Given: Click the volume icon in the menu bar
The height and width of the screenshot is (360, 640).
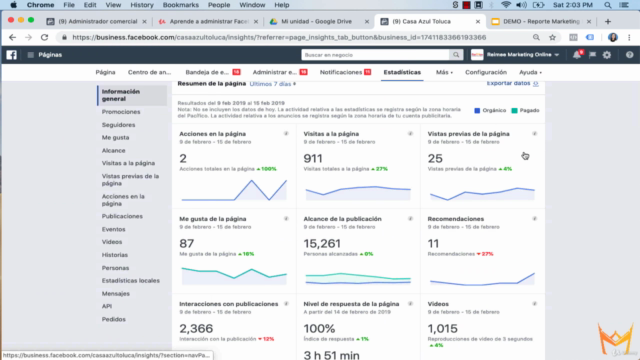Looking at the screenshot, I should coord(521,5).
